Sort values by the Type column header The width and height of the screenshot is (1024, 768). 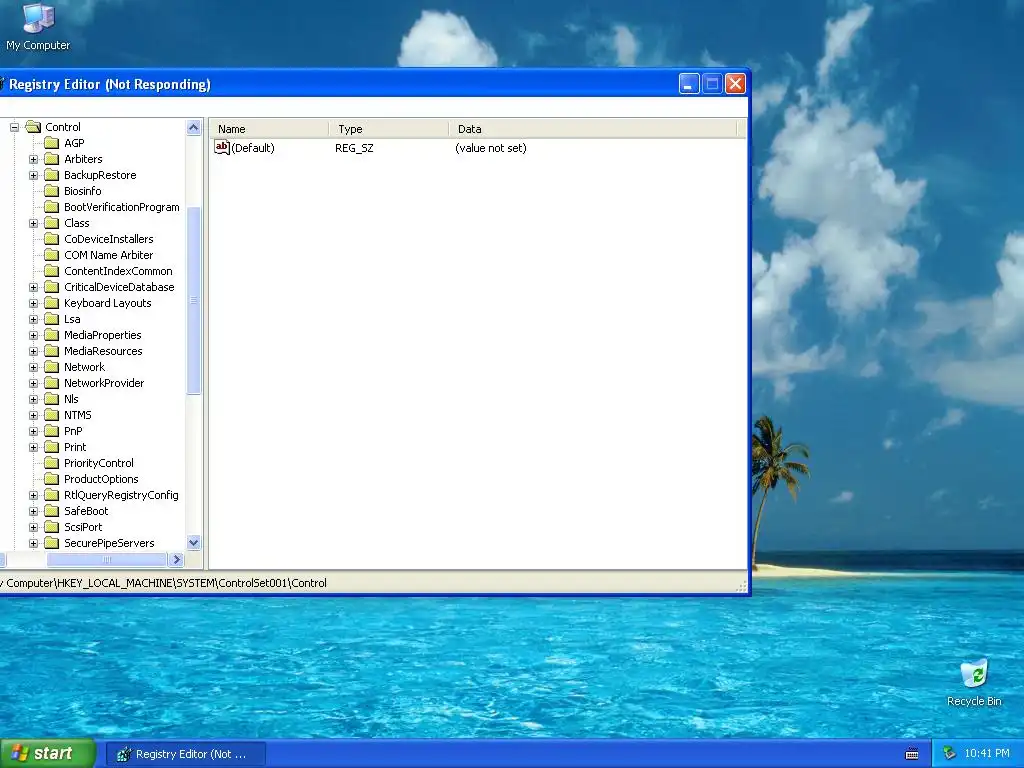[x=389, y=129]
